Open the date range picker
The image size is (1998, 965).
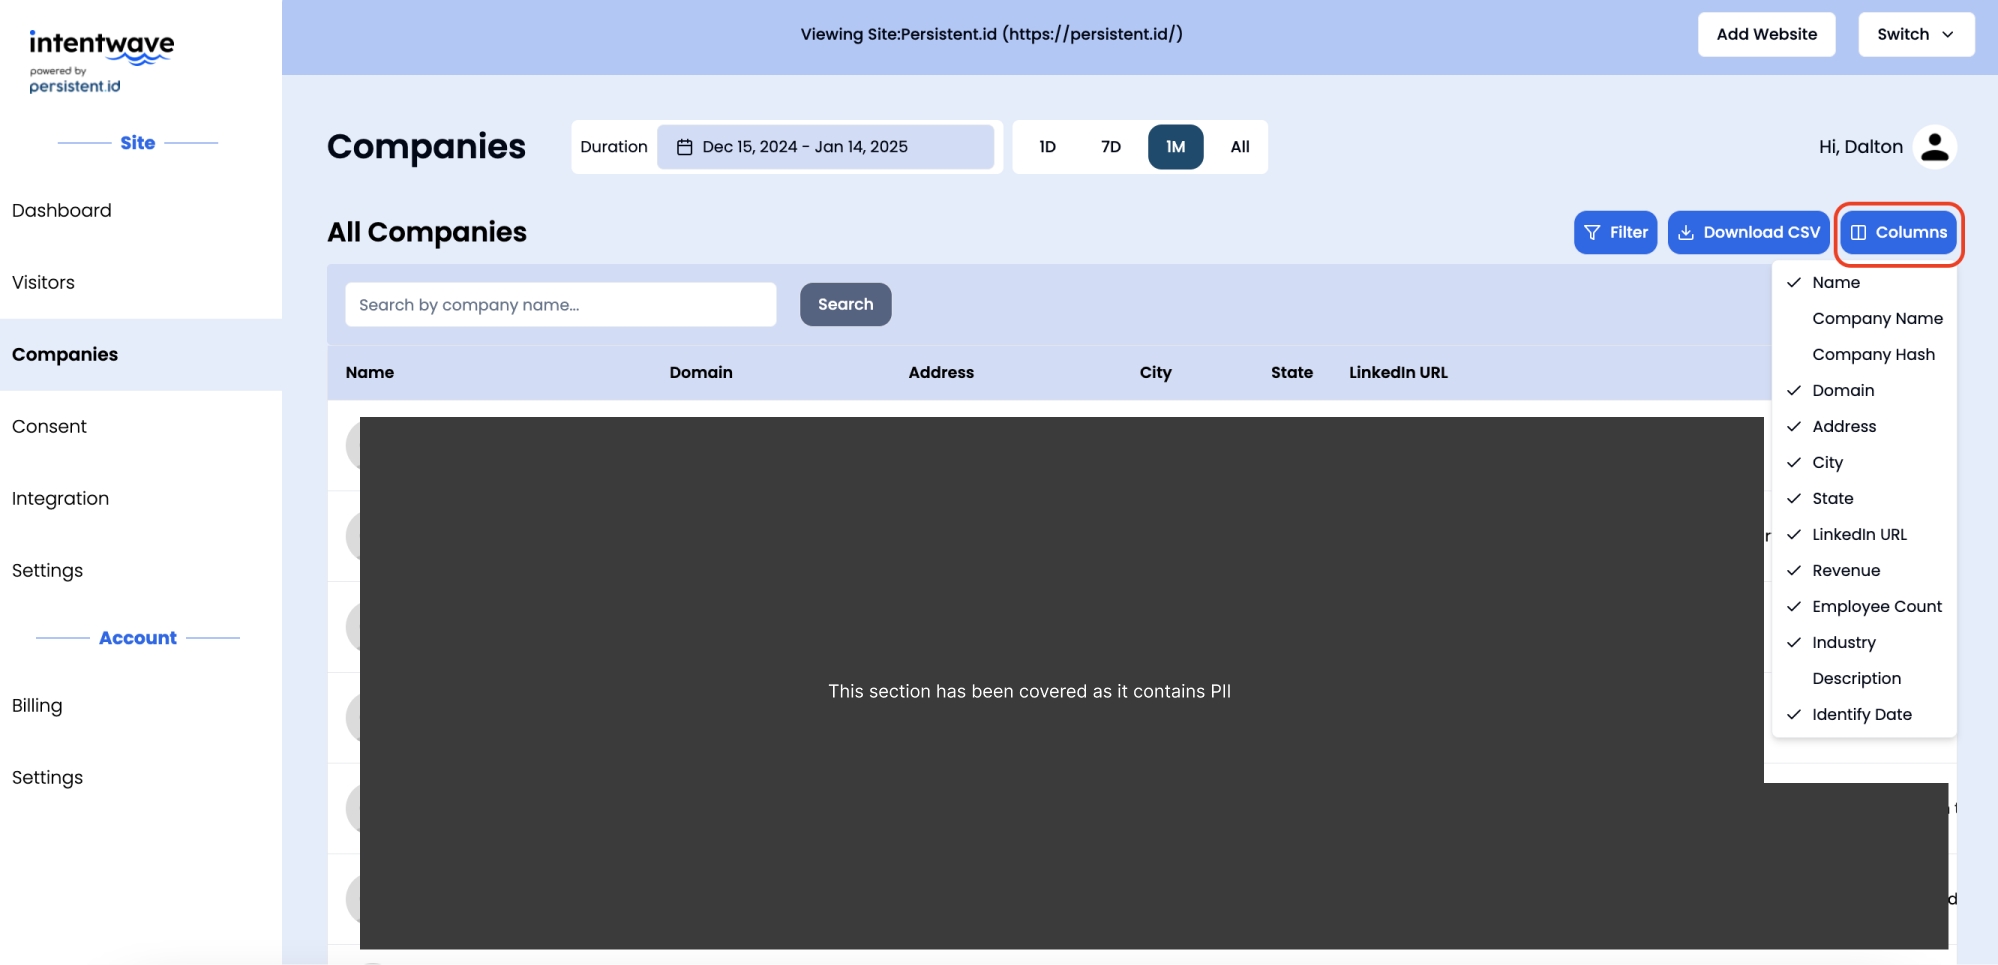[x=825, y=147]
